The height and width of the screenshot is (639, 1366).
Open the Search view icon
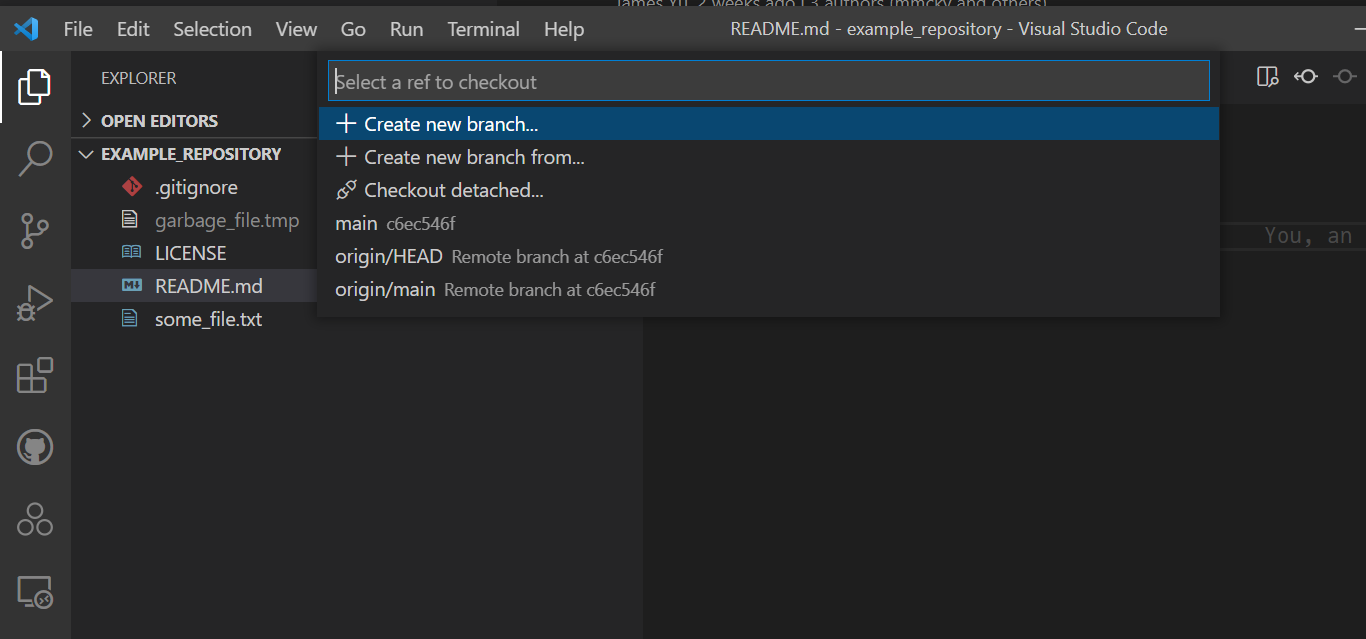(x=35, y=158)
